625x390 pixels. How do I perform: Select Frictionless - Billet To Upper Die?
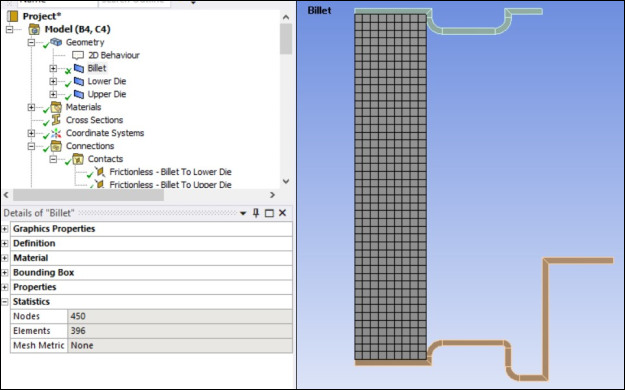click(170, 185)
